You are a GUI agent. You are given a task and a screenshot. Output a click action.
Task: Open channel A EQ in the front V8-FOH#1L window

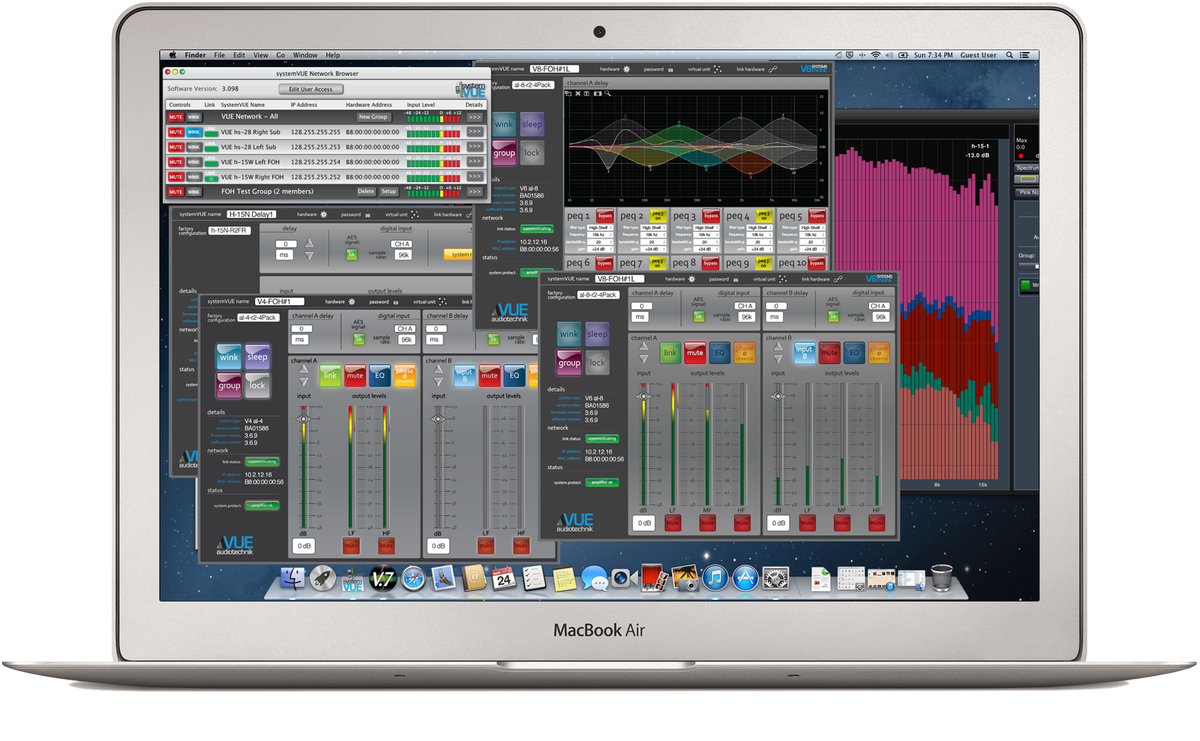pyautogui.click(x=720, y=351)
